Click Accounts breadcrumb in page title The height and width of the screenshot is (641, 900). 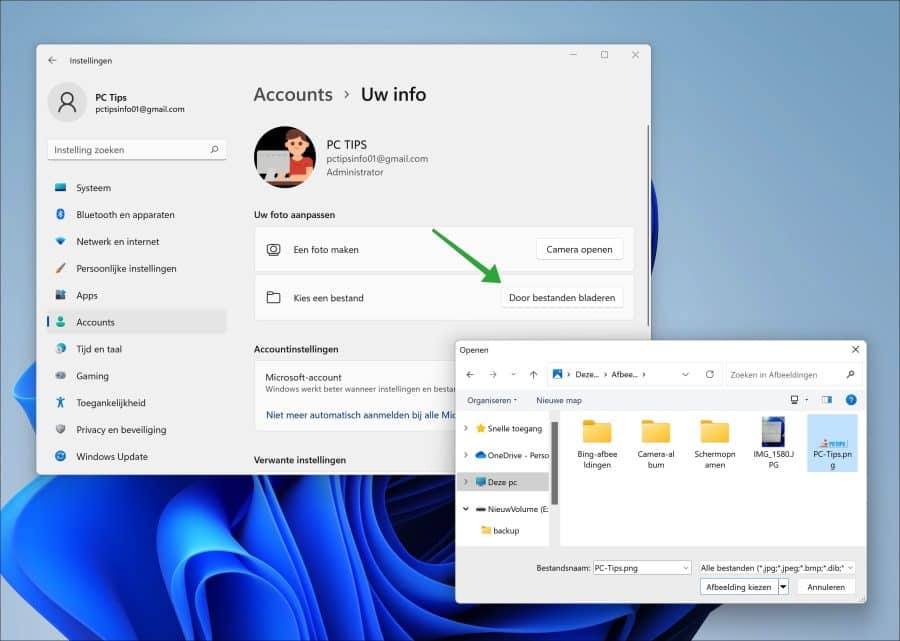[293, 95]
